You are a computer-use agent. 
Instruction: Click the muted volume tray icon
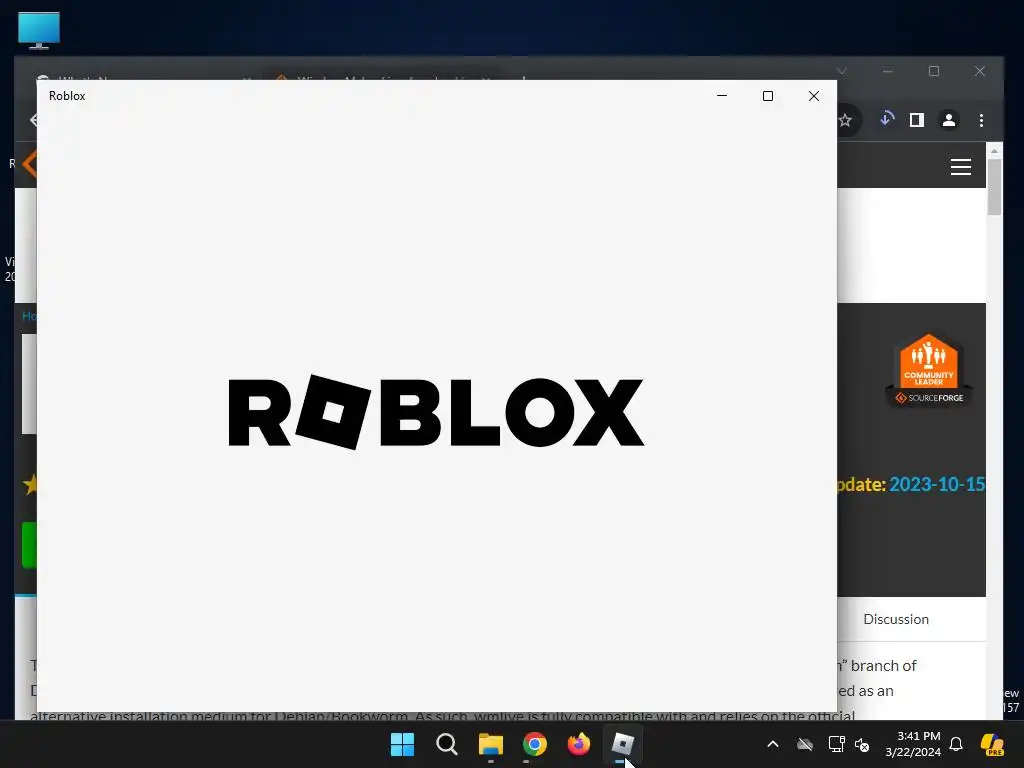[862, 745]
